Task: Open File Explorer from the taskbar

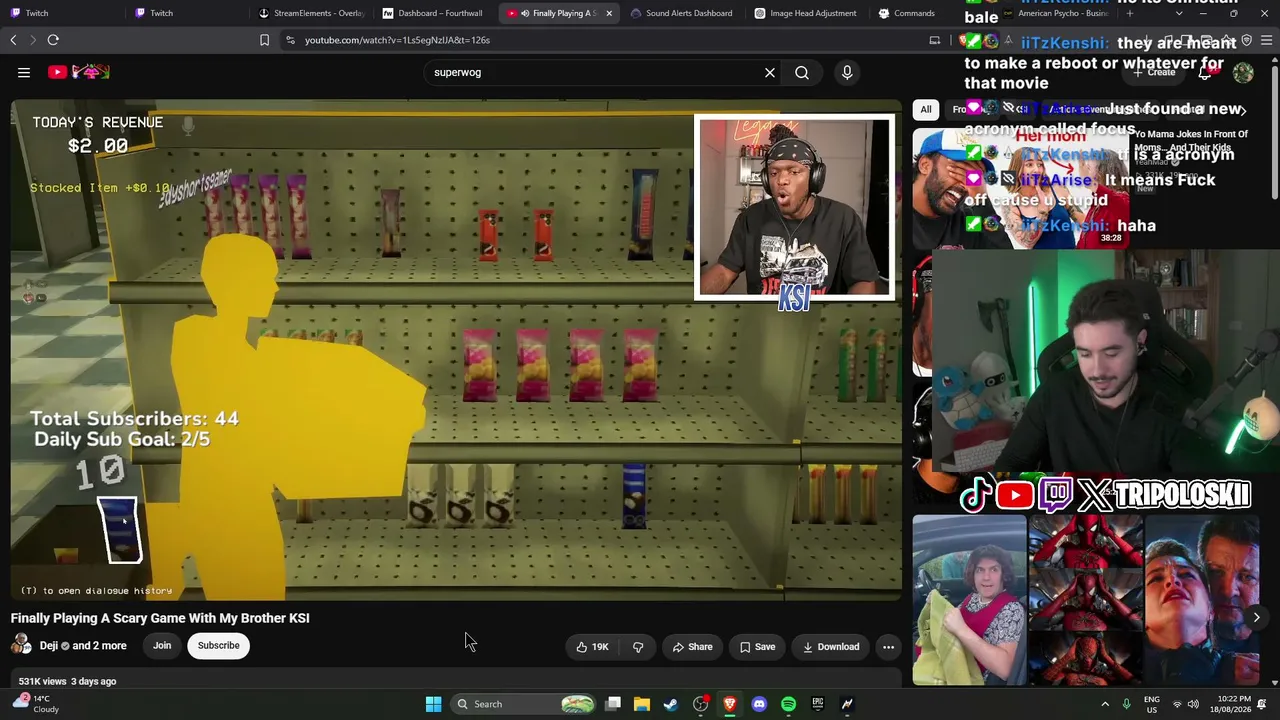Action: pyautogui.click(x=642, y=704)
